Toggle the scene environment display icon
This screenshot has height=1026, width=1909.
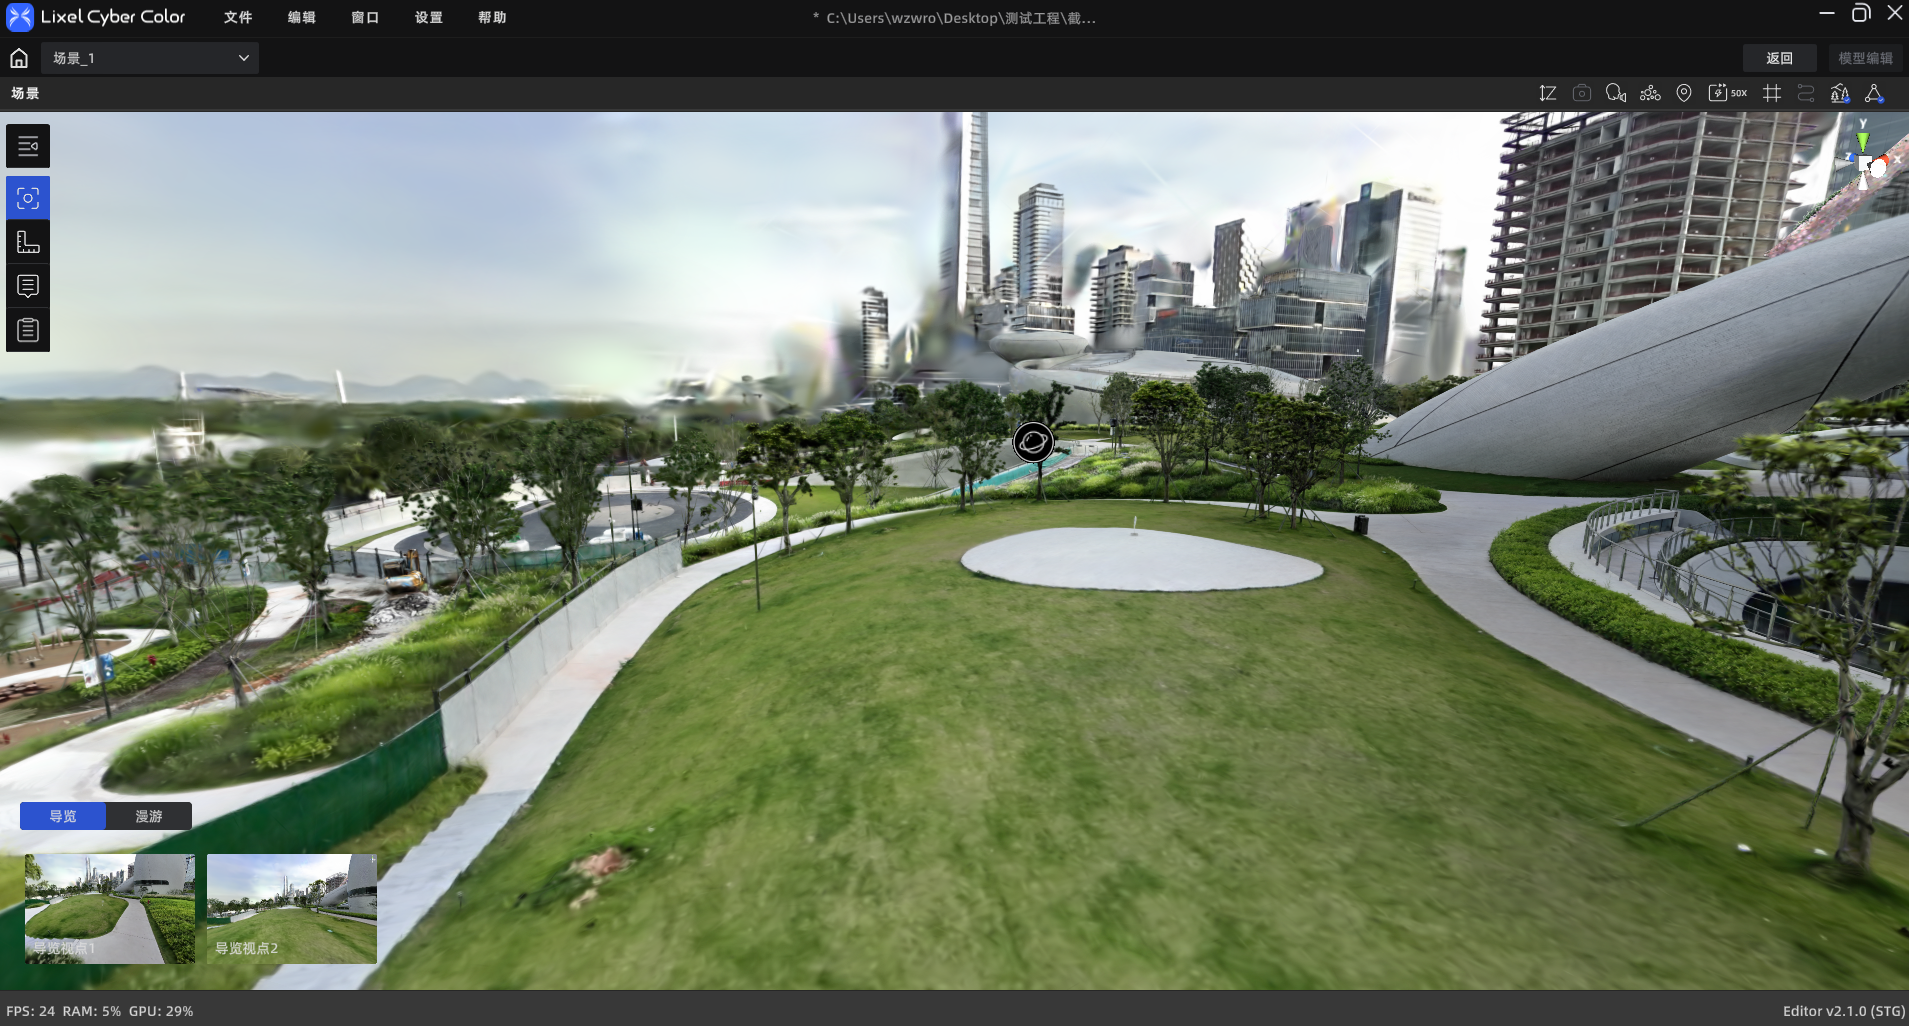point(1840,93)
